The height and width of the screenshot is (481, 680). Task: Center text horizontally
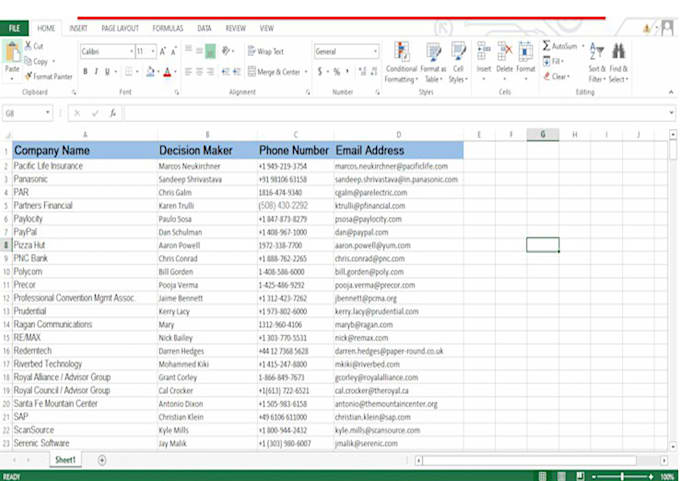coord(199,72)
